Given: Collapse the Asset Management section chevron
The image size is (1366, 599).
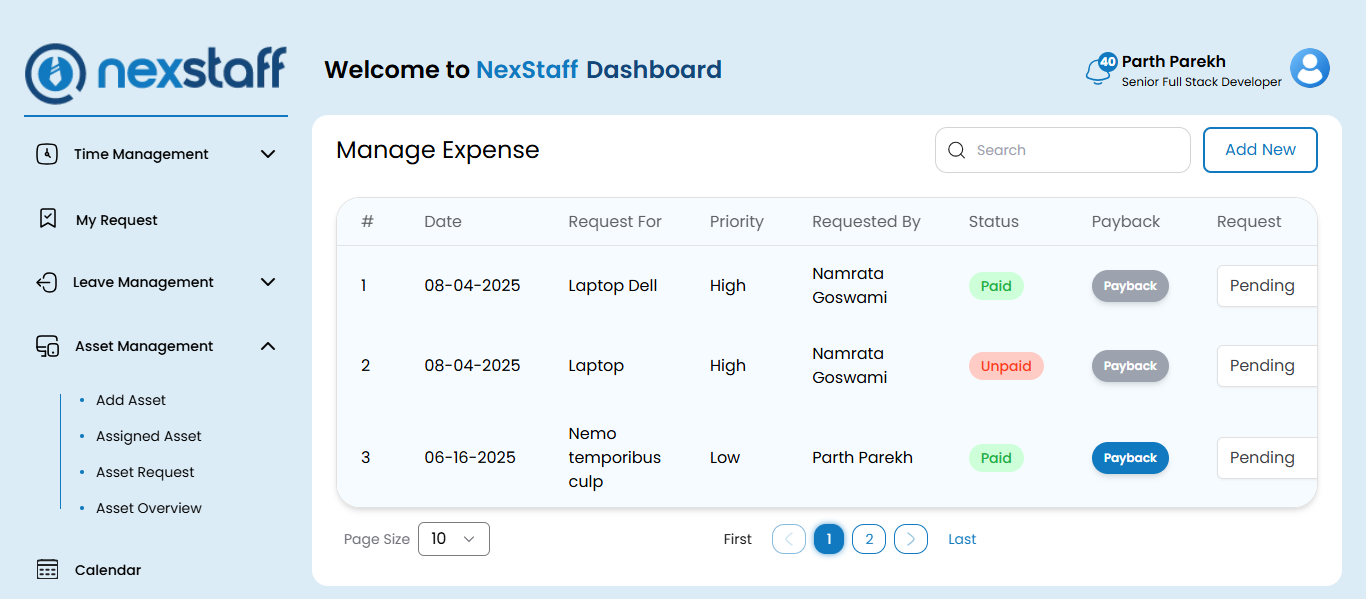Looking at the screenshot, I should (268, 346).
